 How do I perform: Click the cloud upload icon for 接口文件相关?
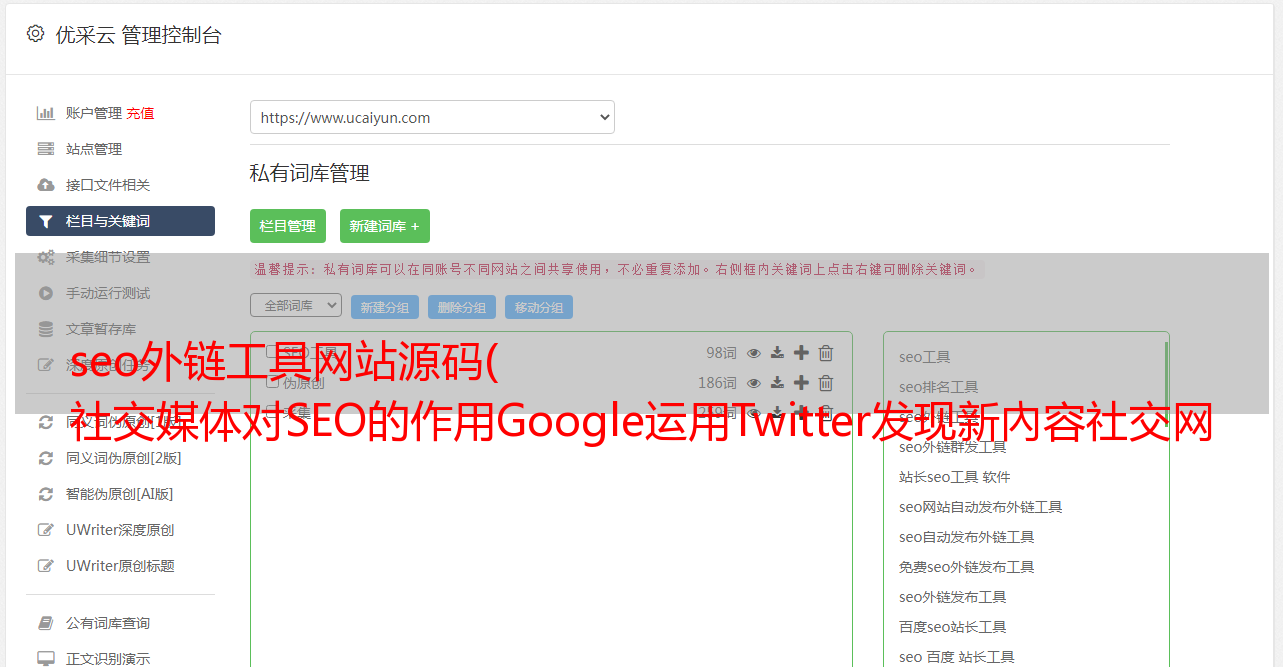(46, 185)
